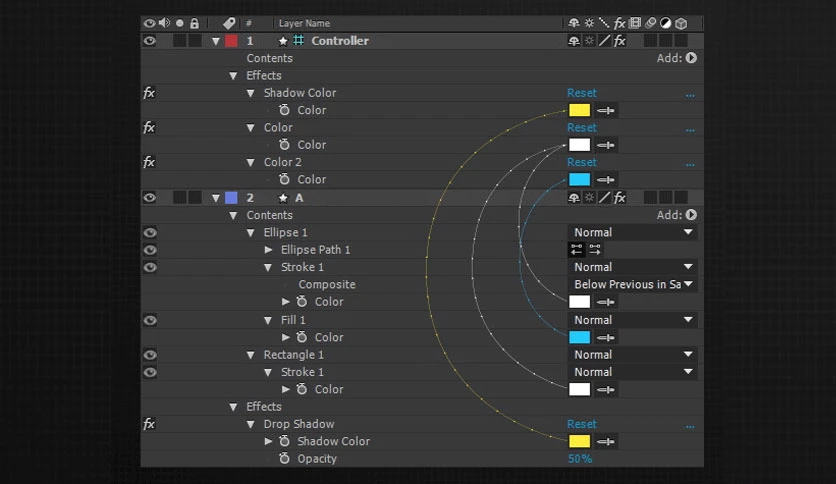This screenshot has height=484, width=836.
Task: Click the Audio speaker column header icon
Action: [164, 23]
